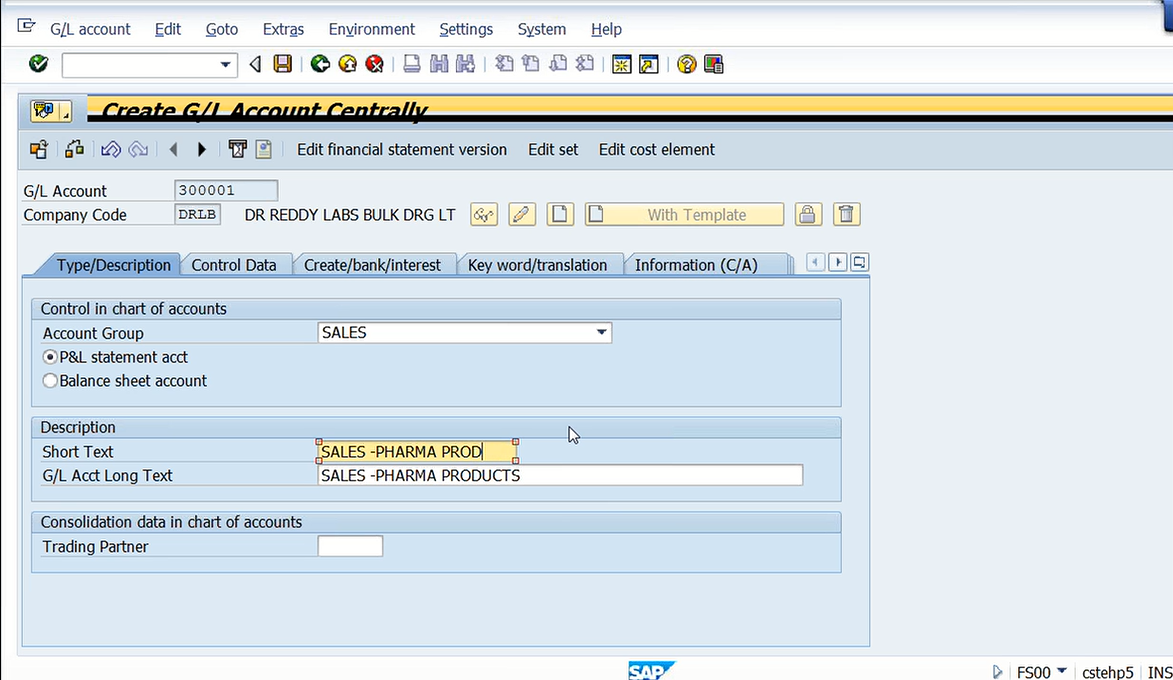Click the Delete trash can icon button
The image size is (1173, 680).
tap(846, 215)
